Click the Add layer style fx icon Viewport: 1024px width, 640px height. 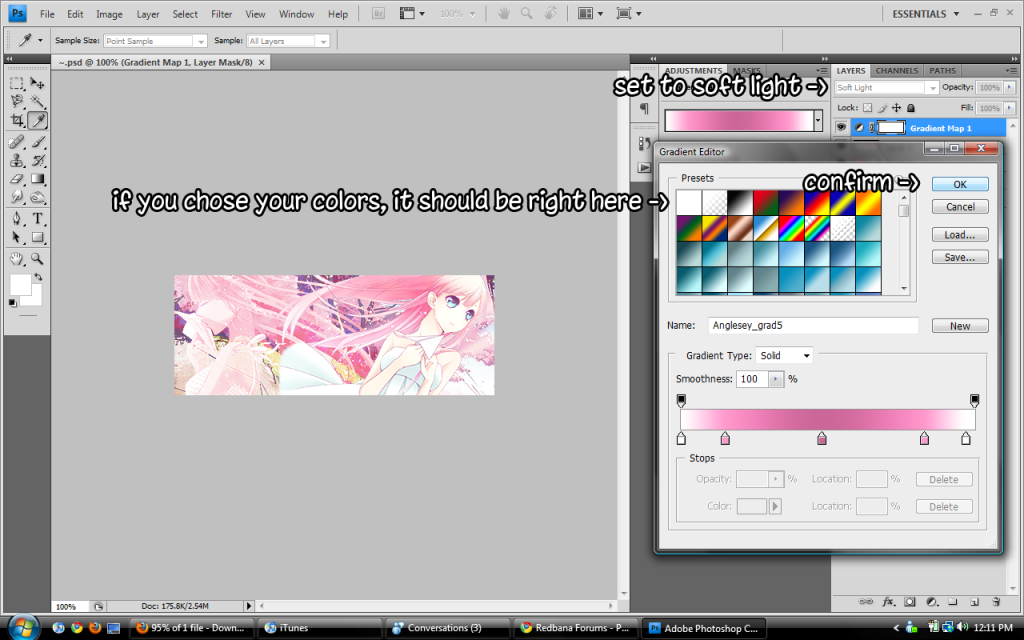(x=888, y=601)
